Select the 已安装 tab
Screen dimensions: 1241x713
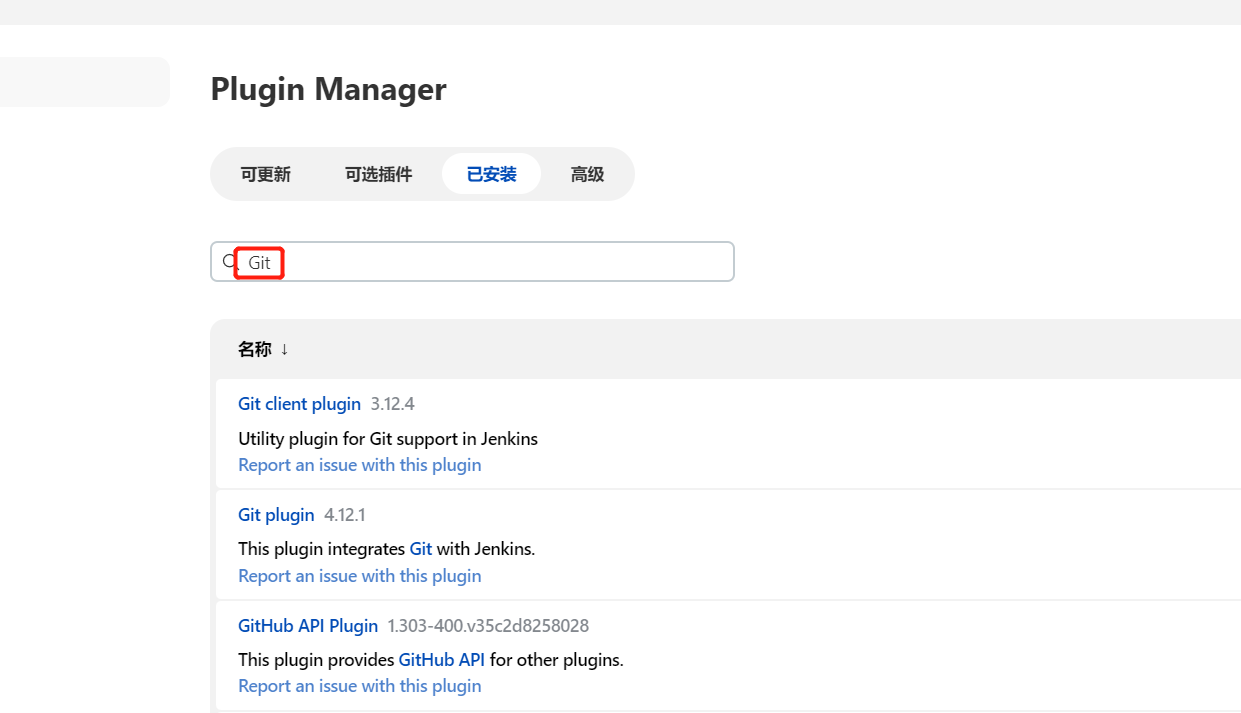point(491,174)
